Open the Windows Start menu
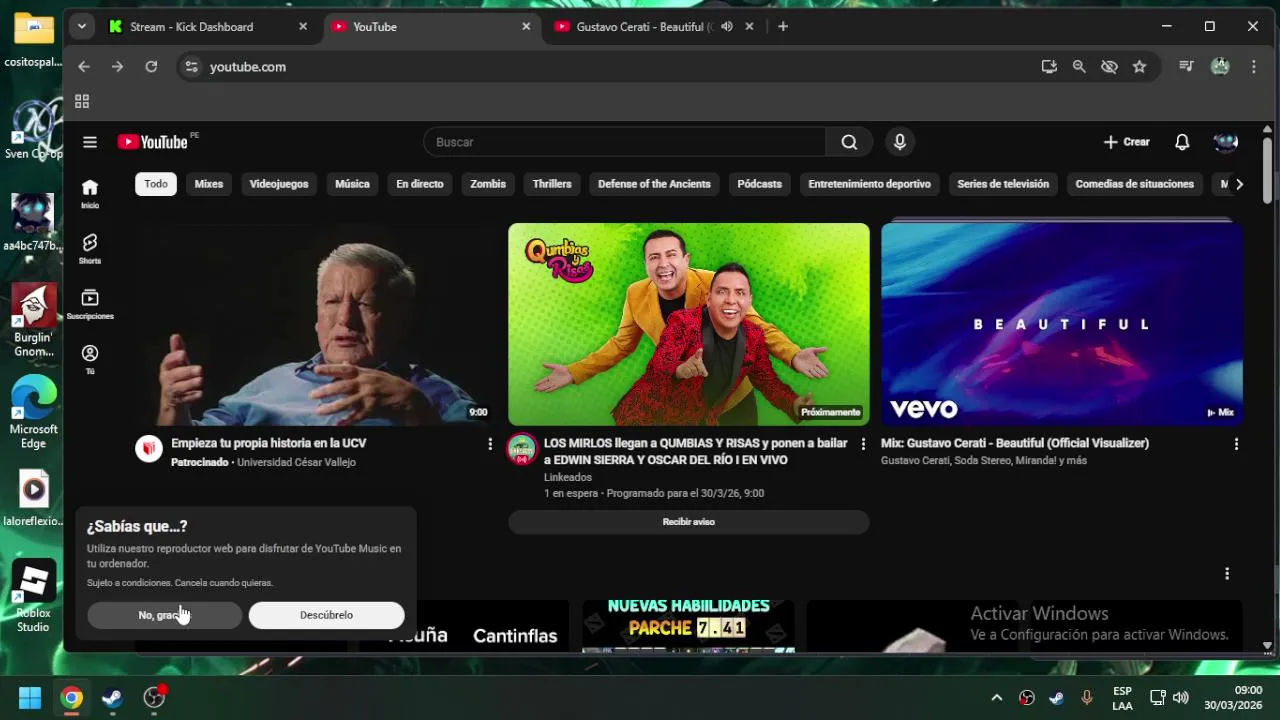1280x720 pixels. 30,698
